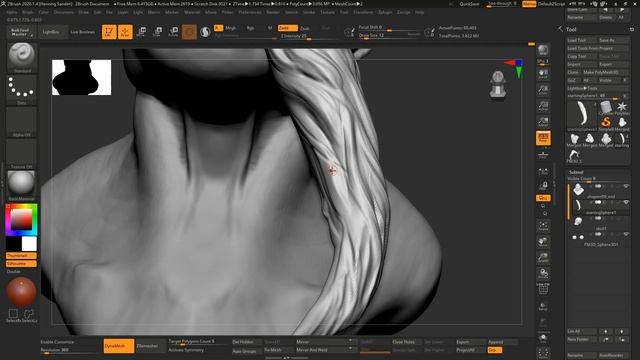Click the Load Tool button

(x=582, y=40)
